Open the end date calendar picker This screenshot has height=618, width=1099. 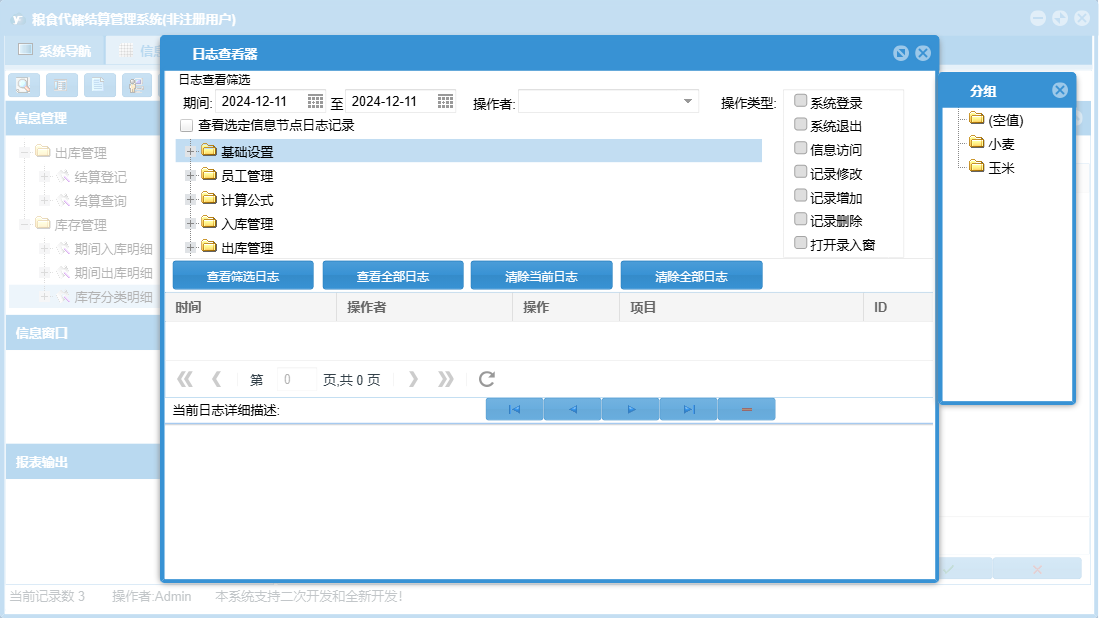pos(445,101)
